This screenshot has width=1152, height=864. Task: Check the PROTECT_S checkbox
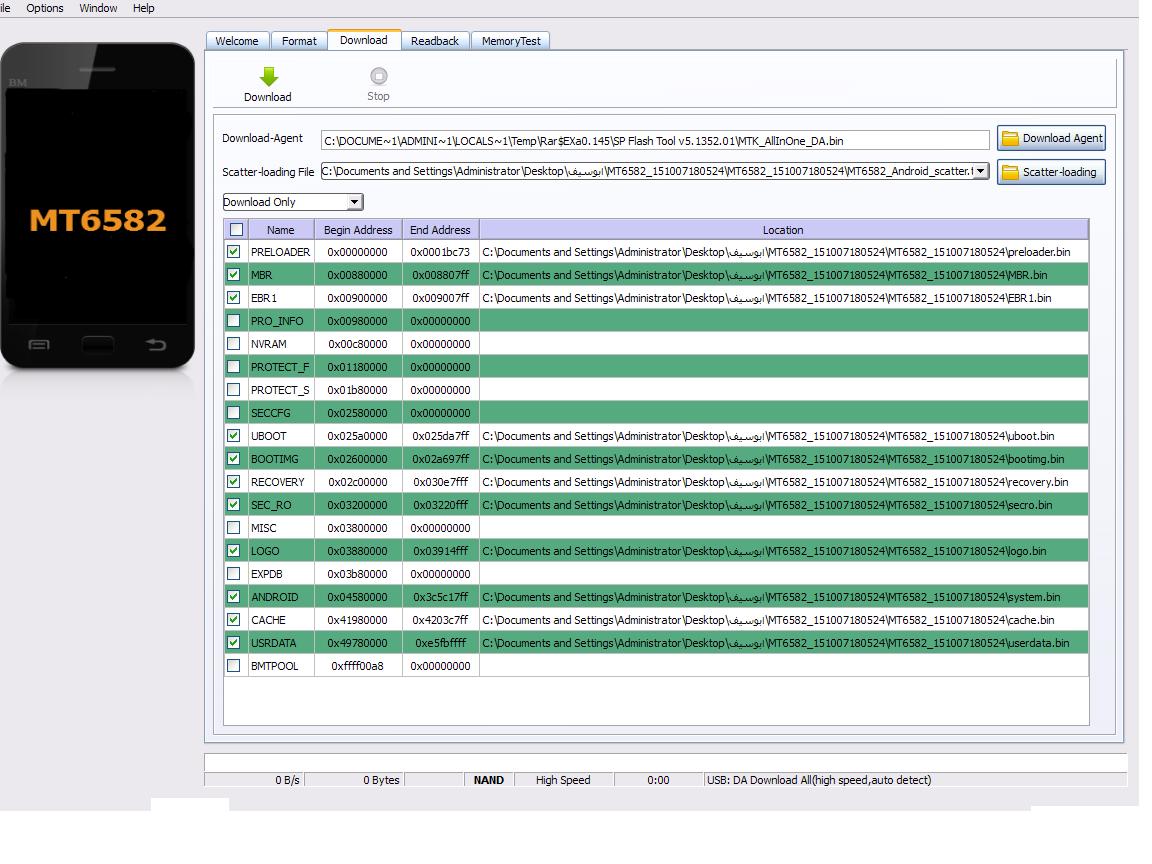[x=234, y=389]
